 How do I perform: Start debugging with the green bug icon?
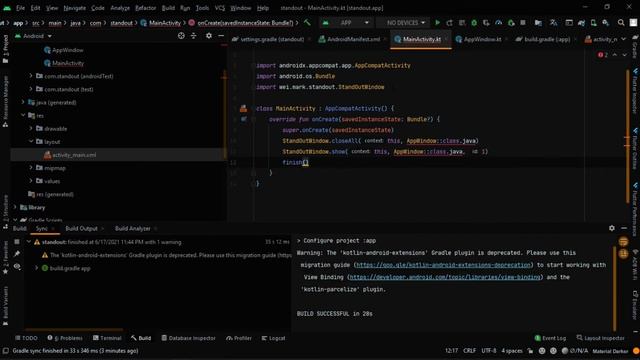474,23
